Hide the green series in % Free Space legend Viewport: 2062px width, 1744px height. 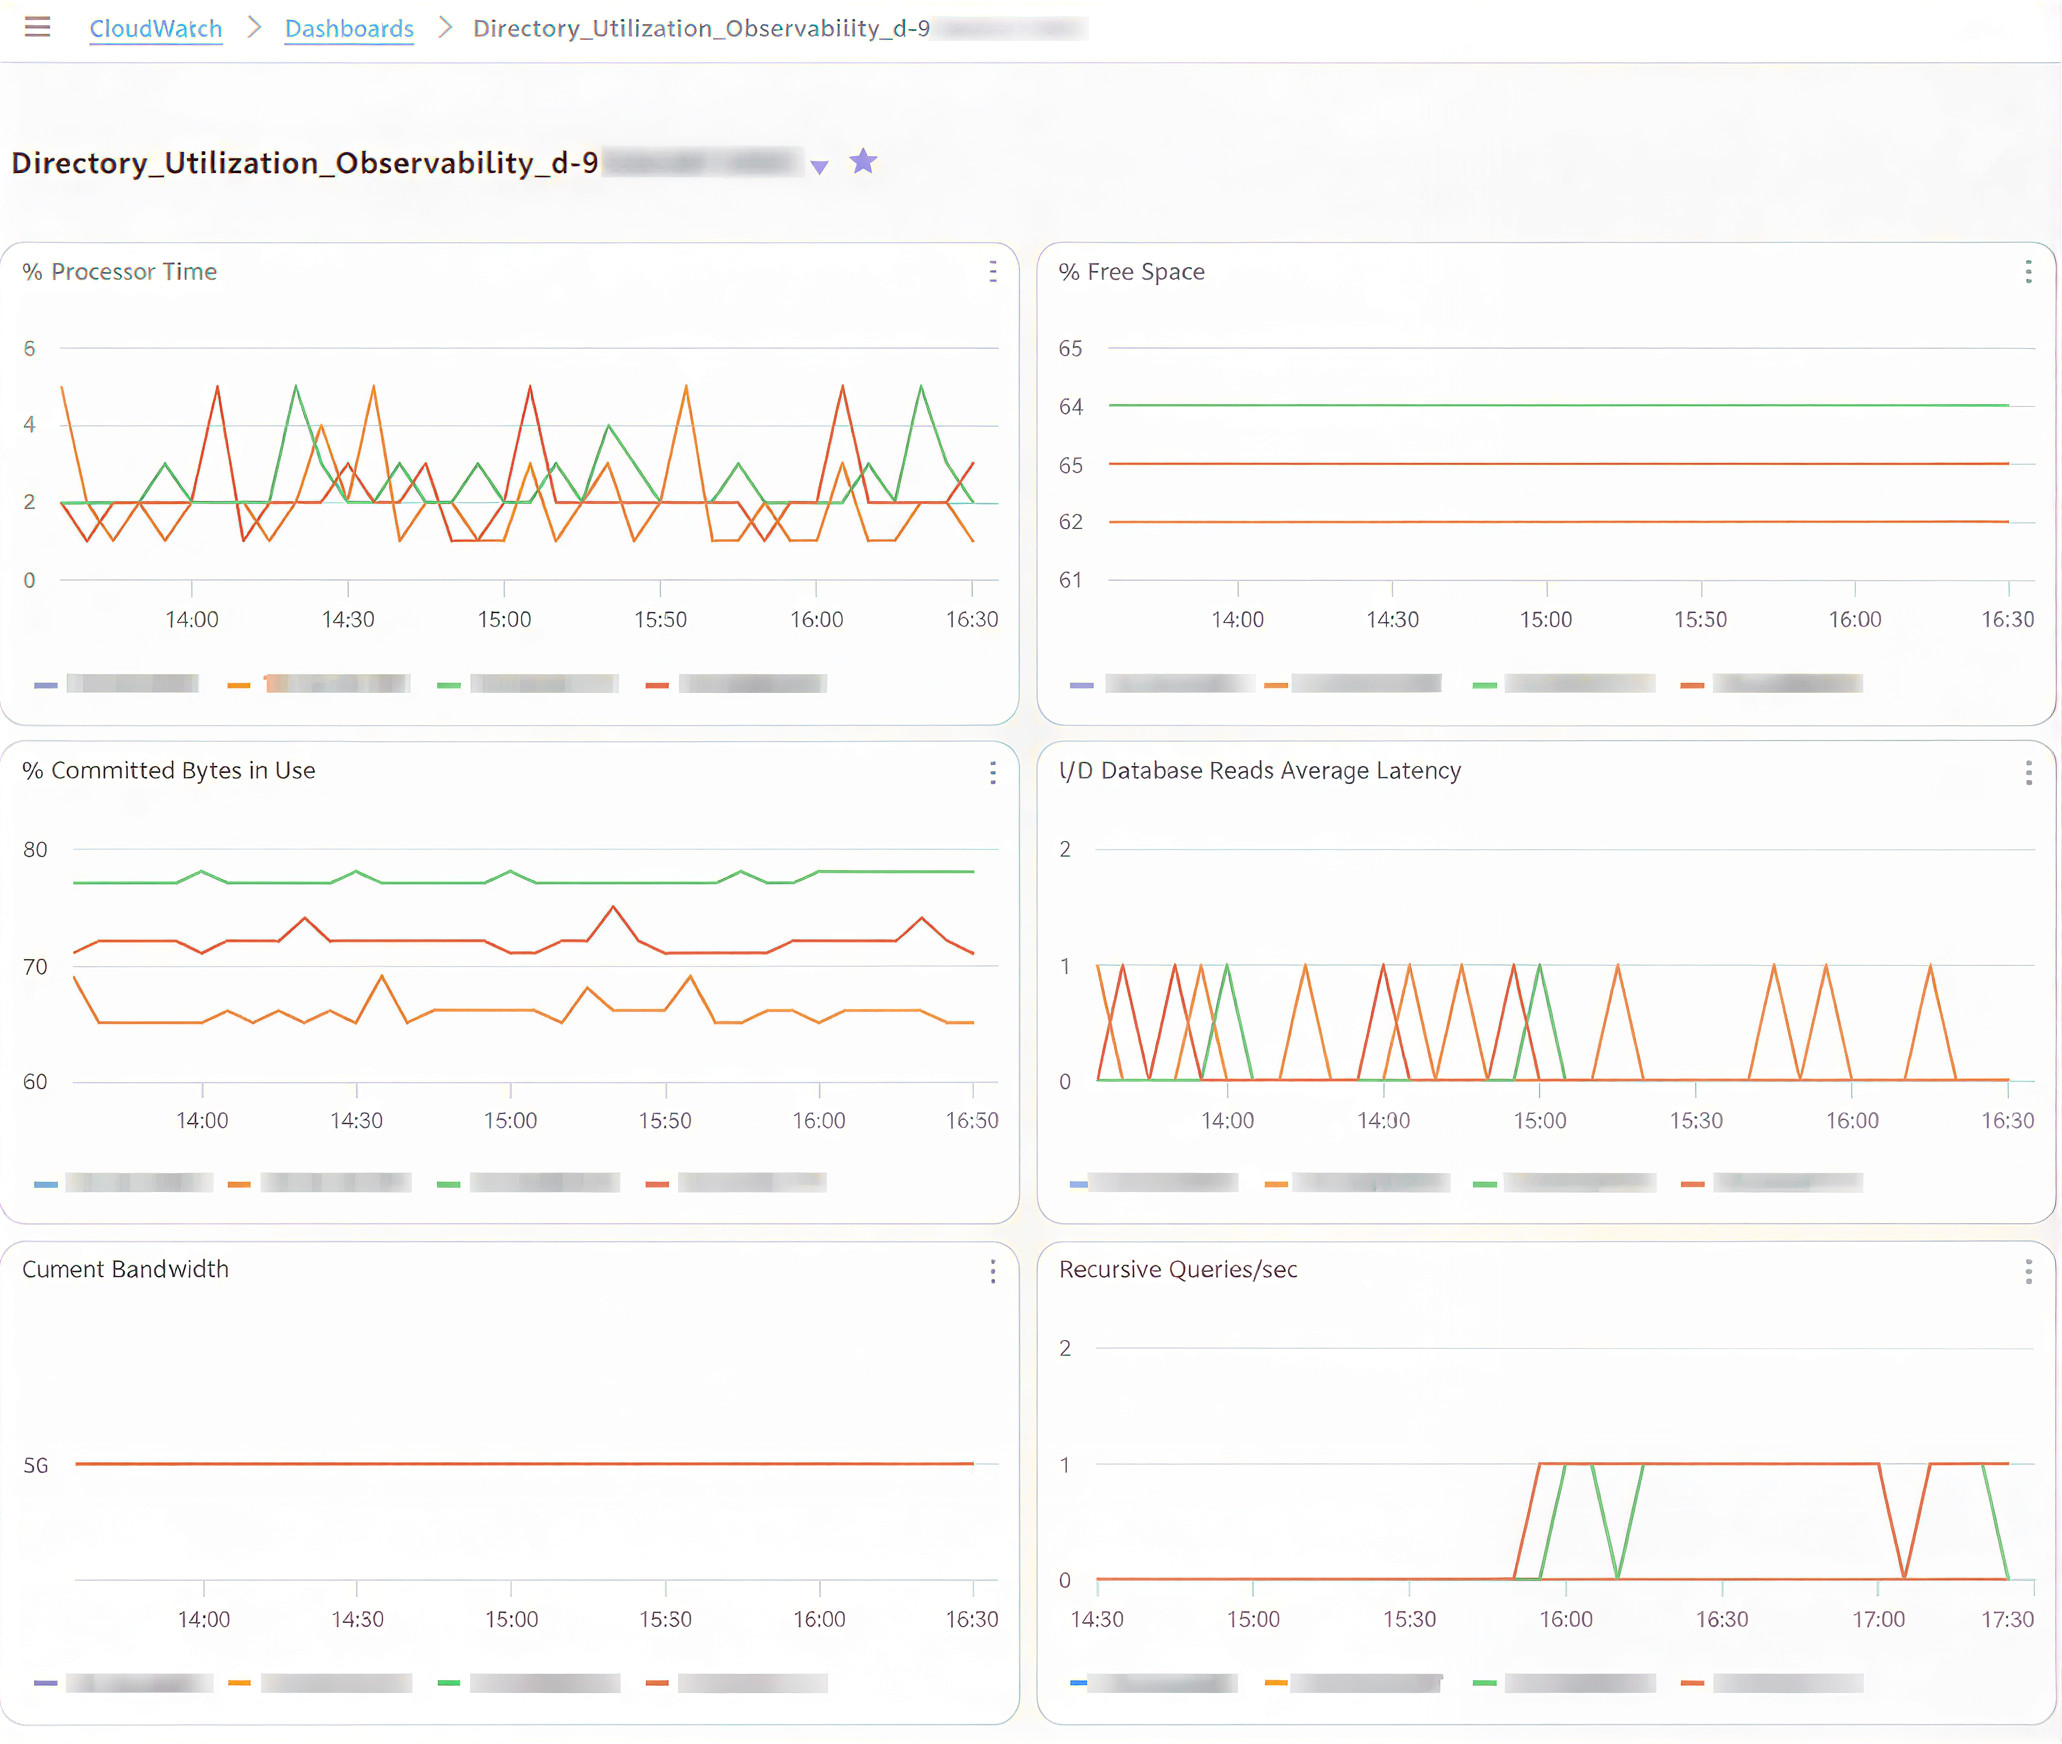1484,683
